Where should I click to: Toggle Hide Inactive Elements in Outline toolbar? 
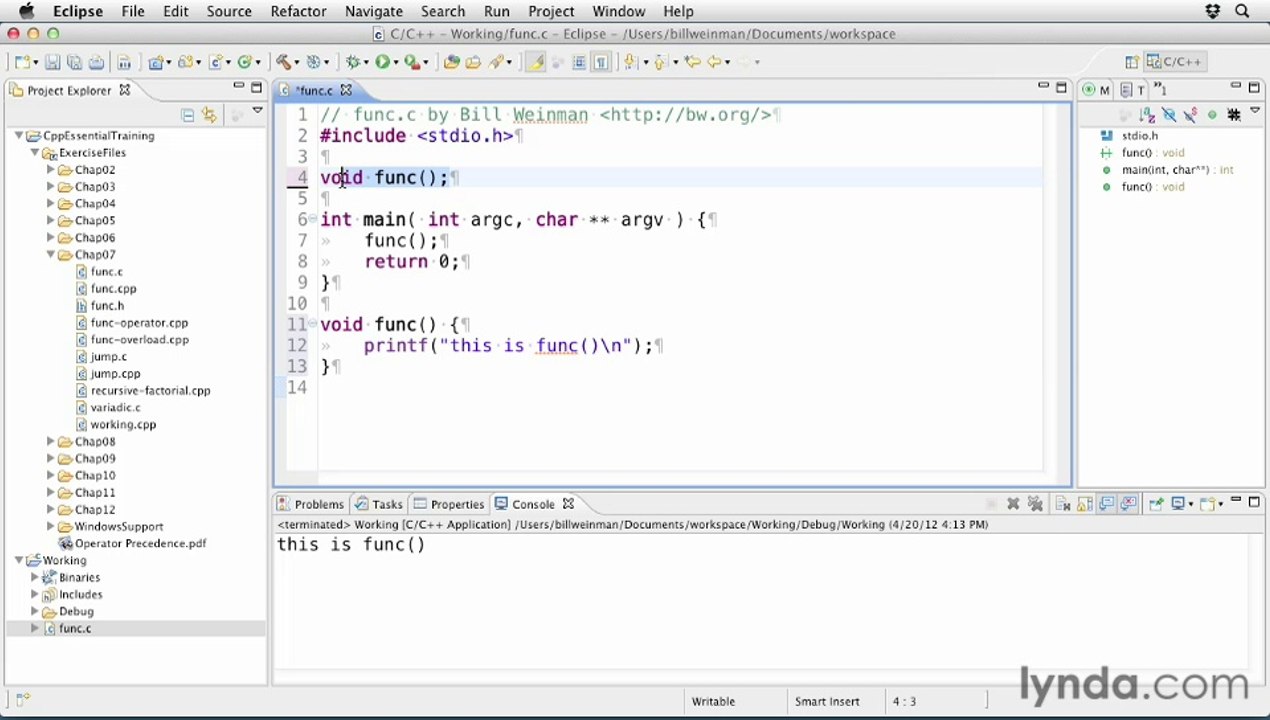(x=1234, y=115)
